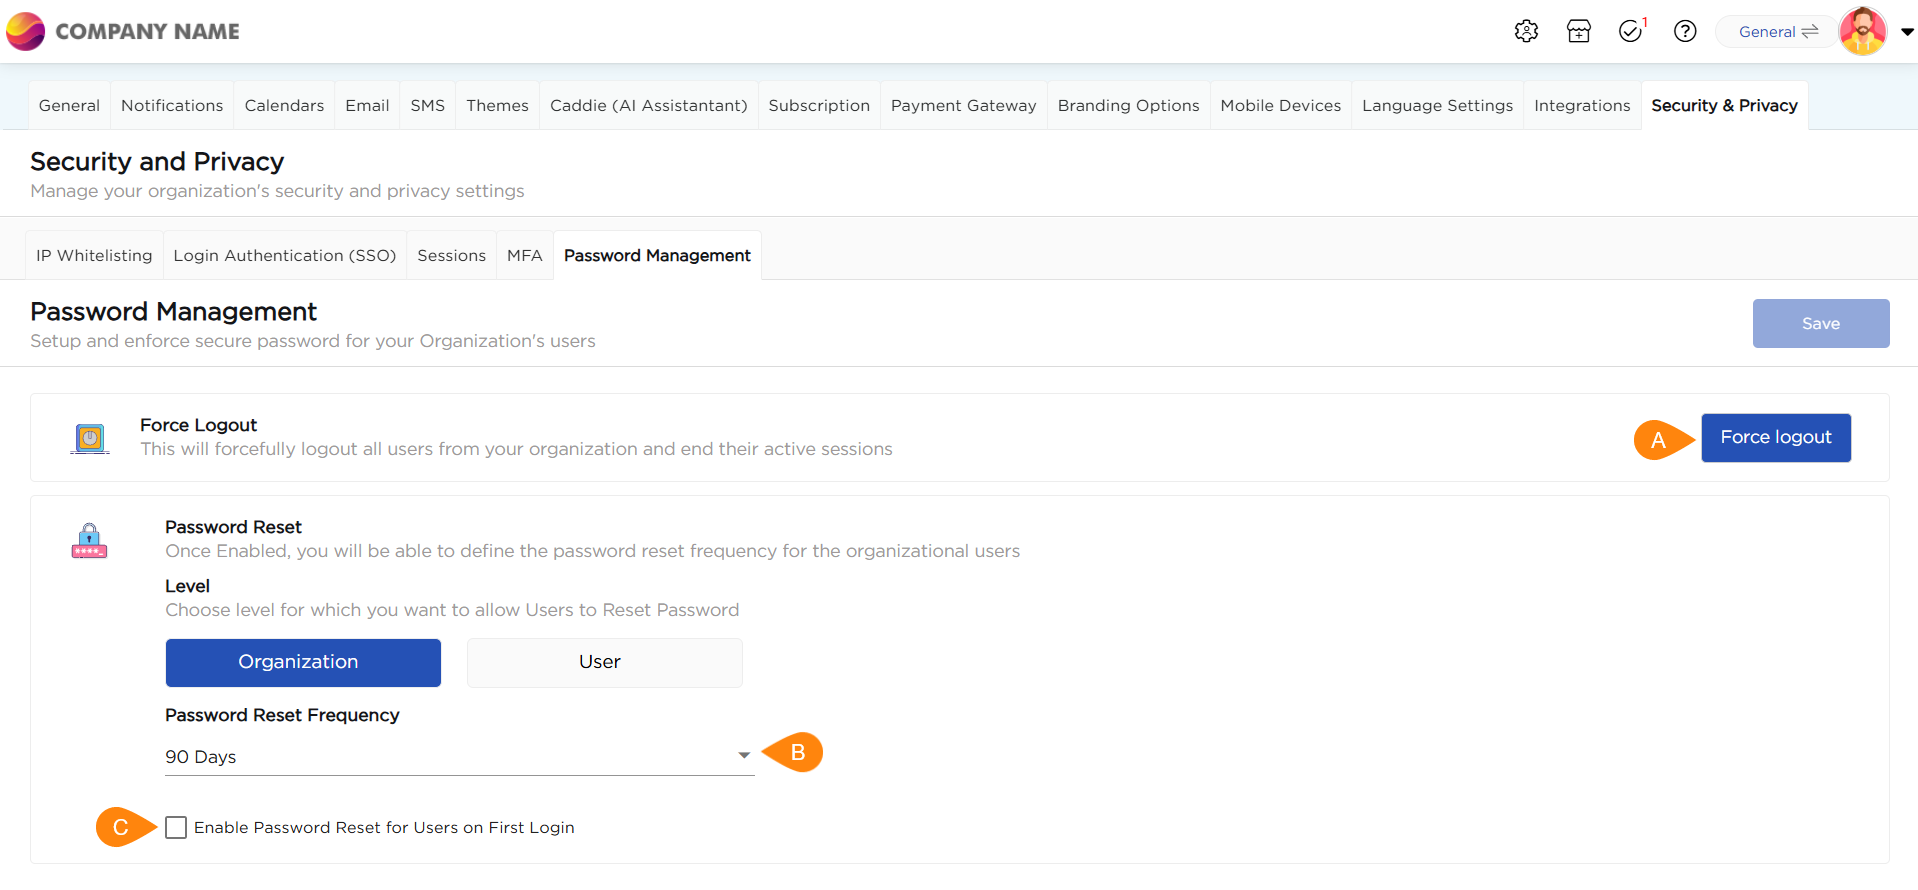
Task: Click the help question mark icon
Action: [1685, 32]
